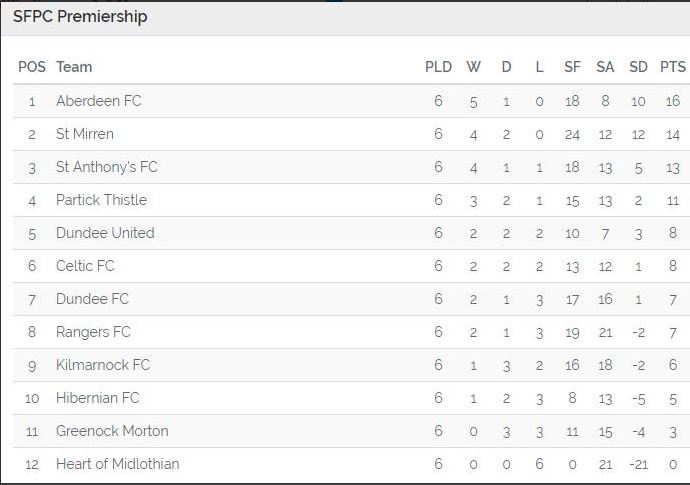
Task: Open the Aberdeen FC team link
Action: tap(99, 101)
